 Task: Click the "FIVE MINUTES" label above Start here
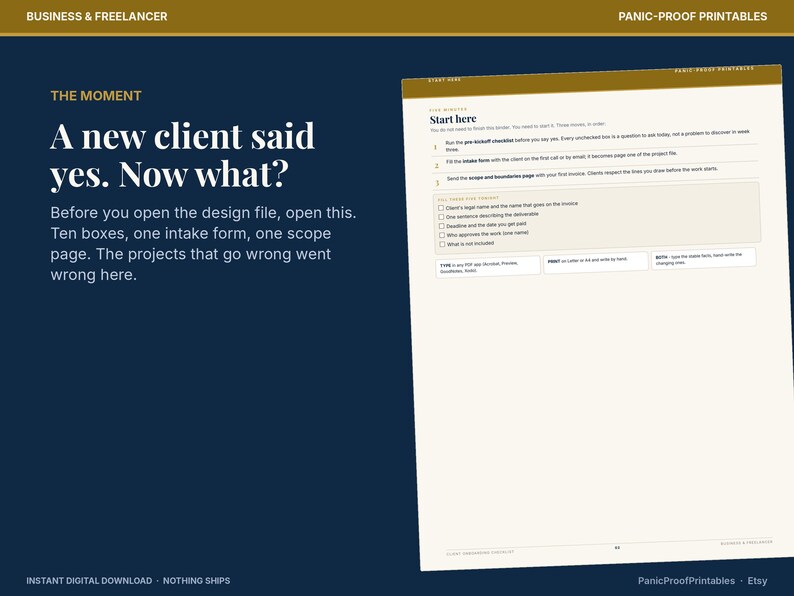click(448, 109)
